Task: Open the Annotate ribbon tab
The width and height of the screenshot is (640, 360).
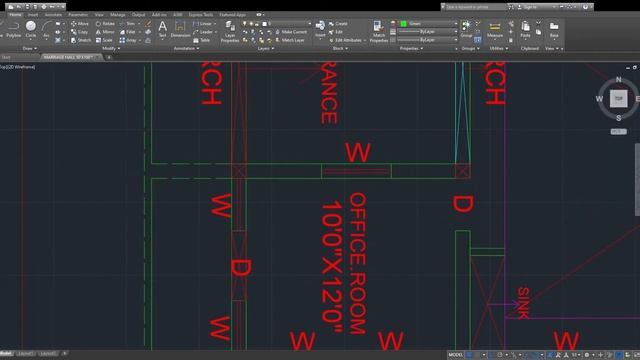Action: pyautogui.click(x=53, y=15)
